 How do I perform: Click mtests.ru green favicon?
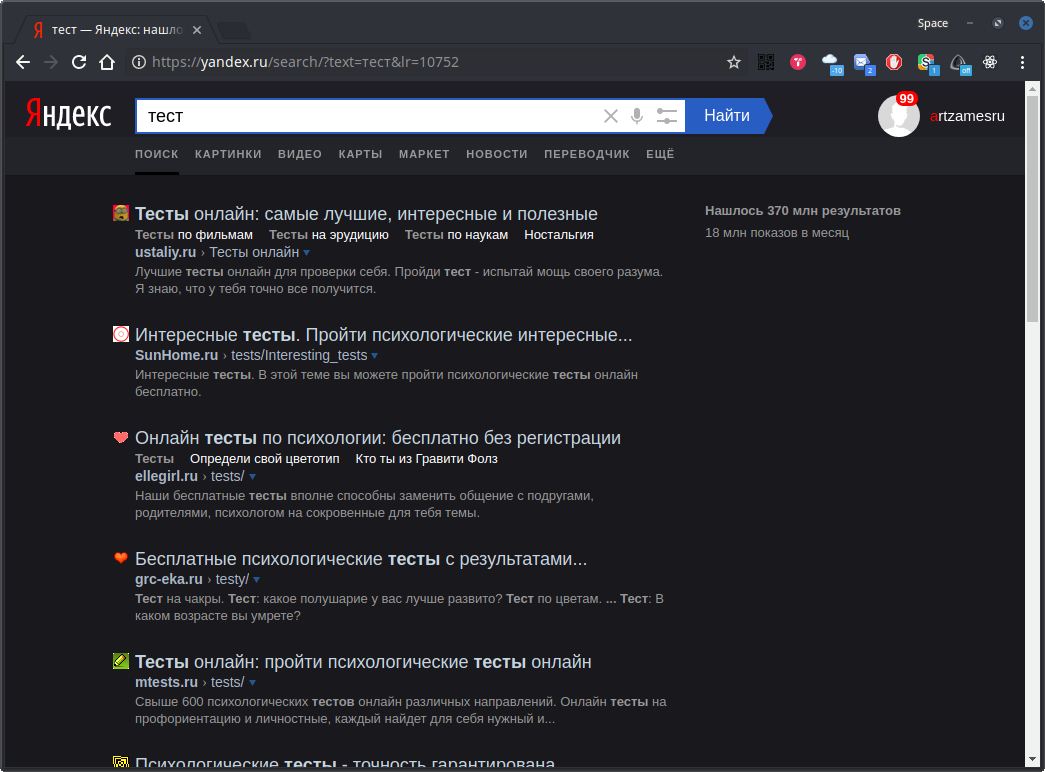coord(121,661)
